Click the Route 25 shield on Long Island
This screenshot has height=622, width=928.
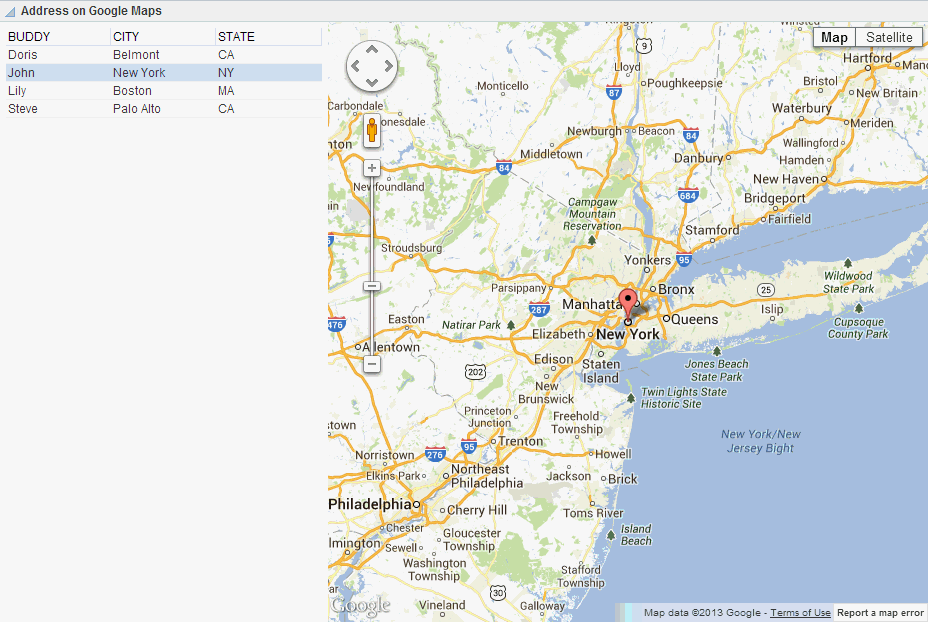(x=766, y=289)
